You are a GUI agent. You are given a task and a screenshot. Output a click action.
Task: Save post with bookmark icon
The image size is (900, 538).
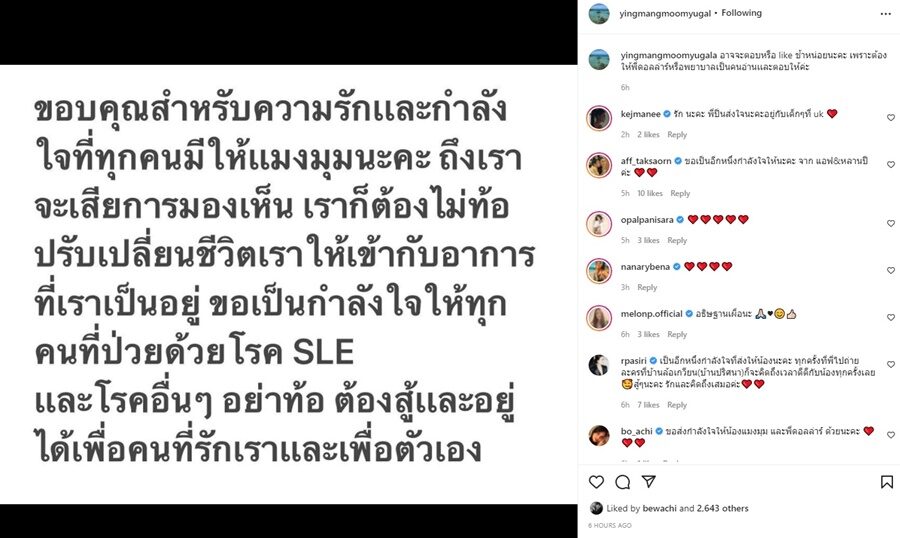887,482
